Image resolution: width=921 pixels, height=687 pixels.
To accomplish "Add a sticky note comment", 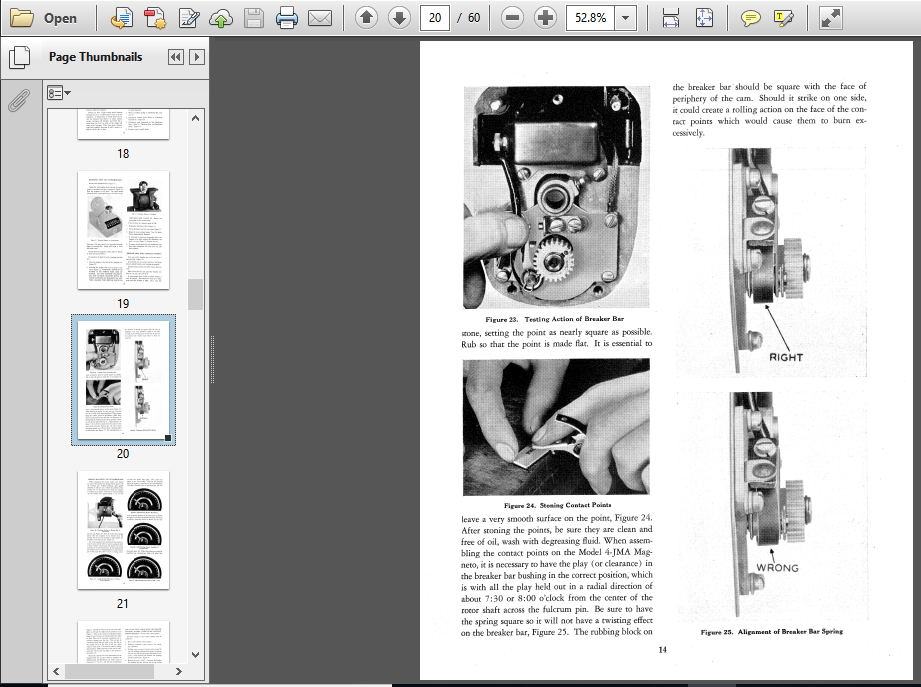I will 750,18.
